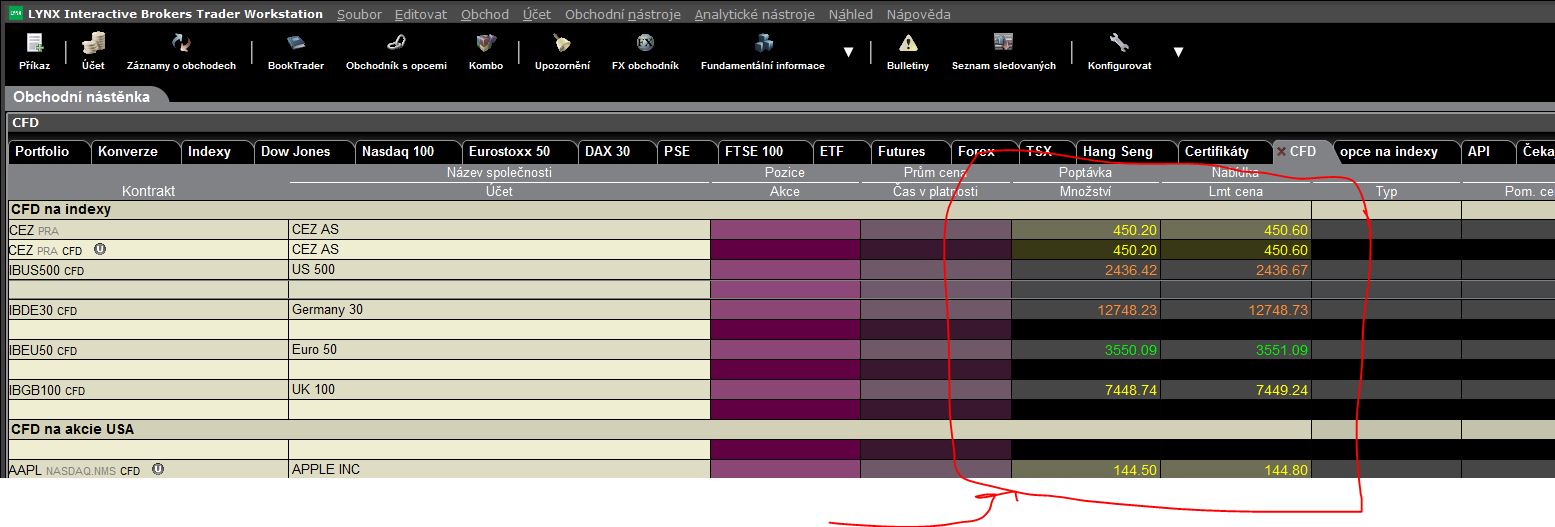Open the Nápověda help menu

coord(918,14)
